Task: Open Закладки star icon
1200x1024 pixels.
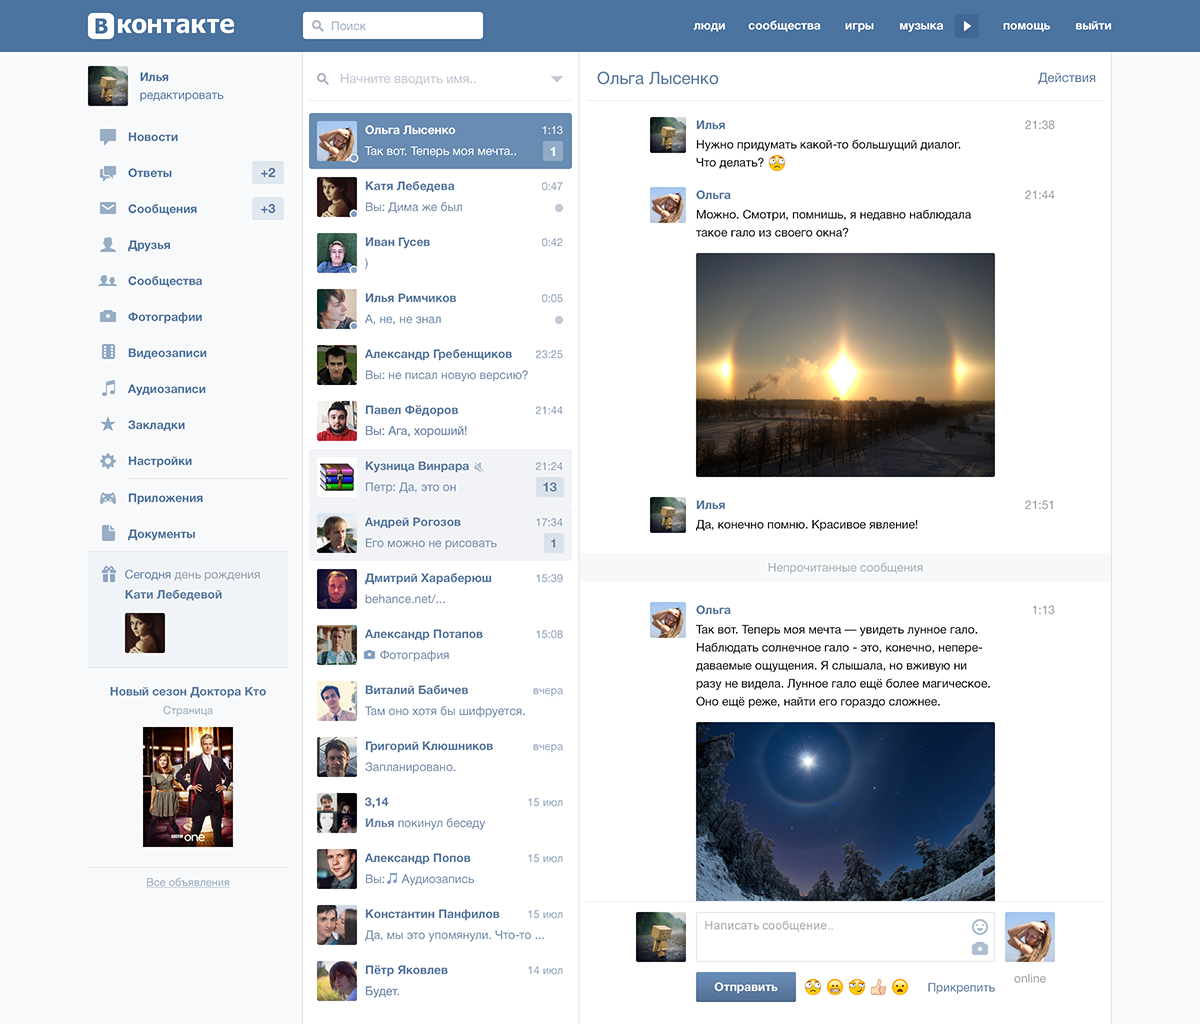Action: click(108, 425)
